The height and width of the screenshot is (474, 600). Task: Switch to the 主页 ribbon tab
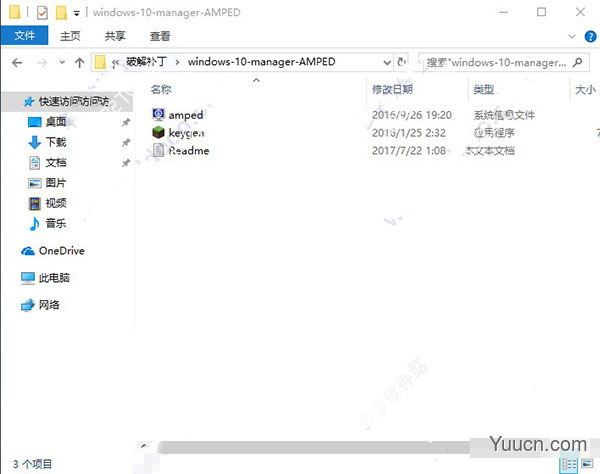pyautogui.click(x=70, y=36)
